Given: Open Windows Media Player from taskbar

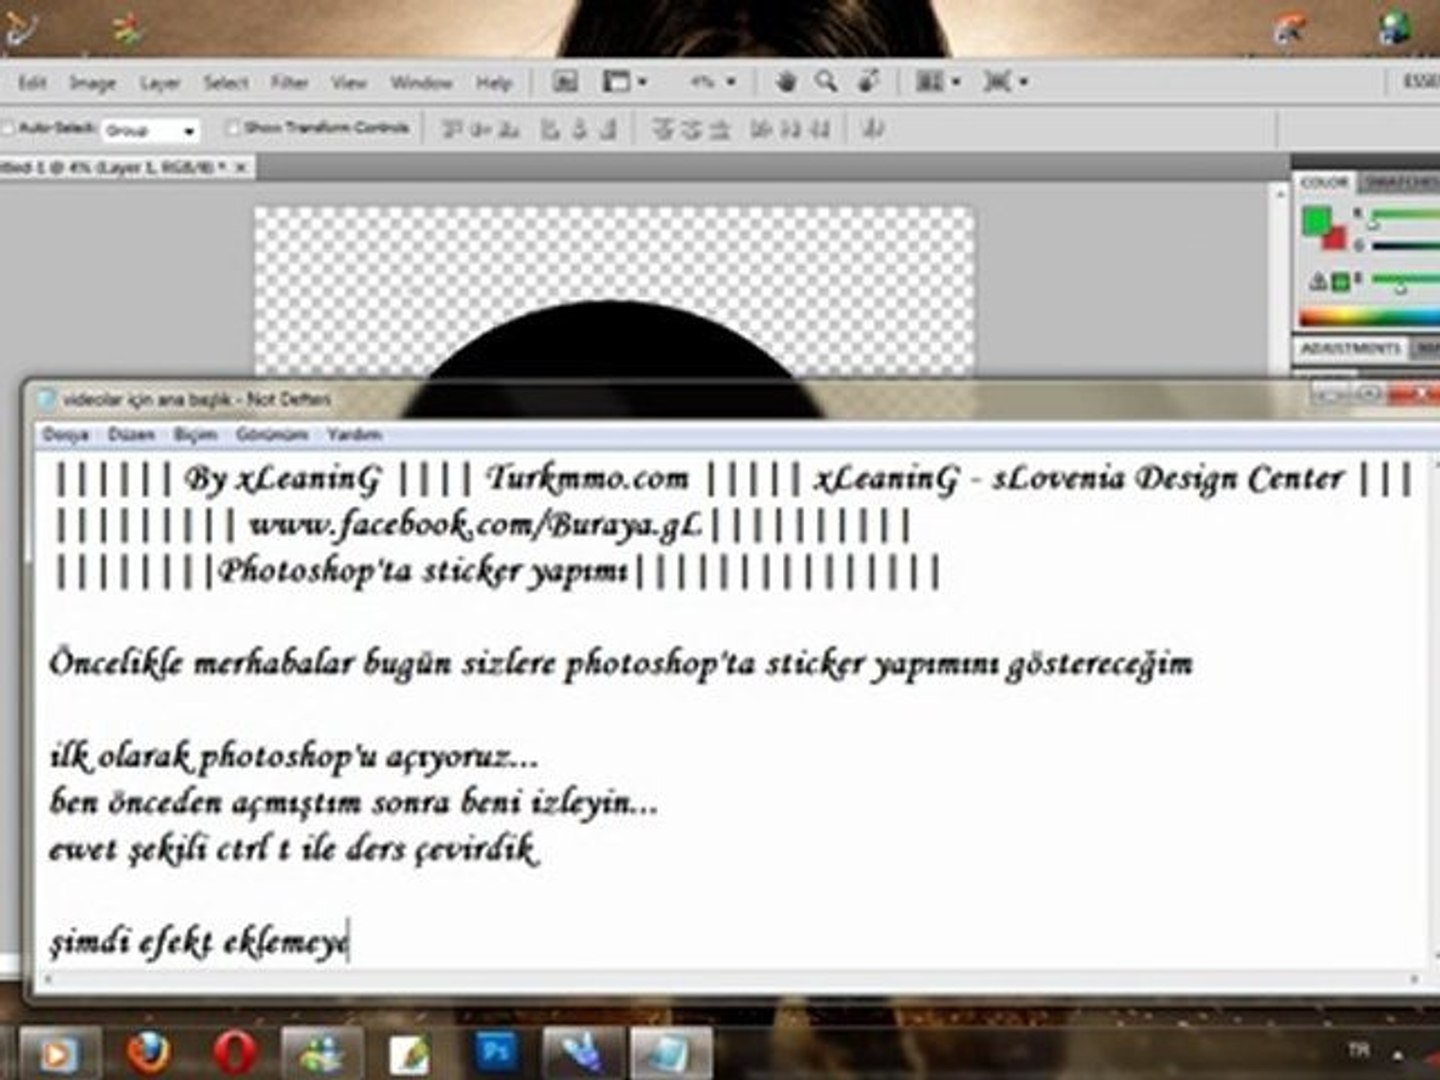Looking at the screenshot, I should [58, 1052].
